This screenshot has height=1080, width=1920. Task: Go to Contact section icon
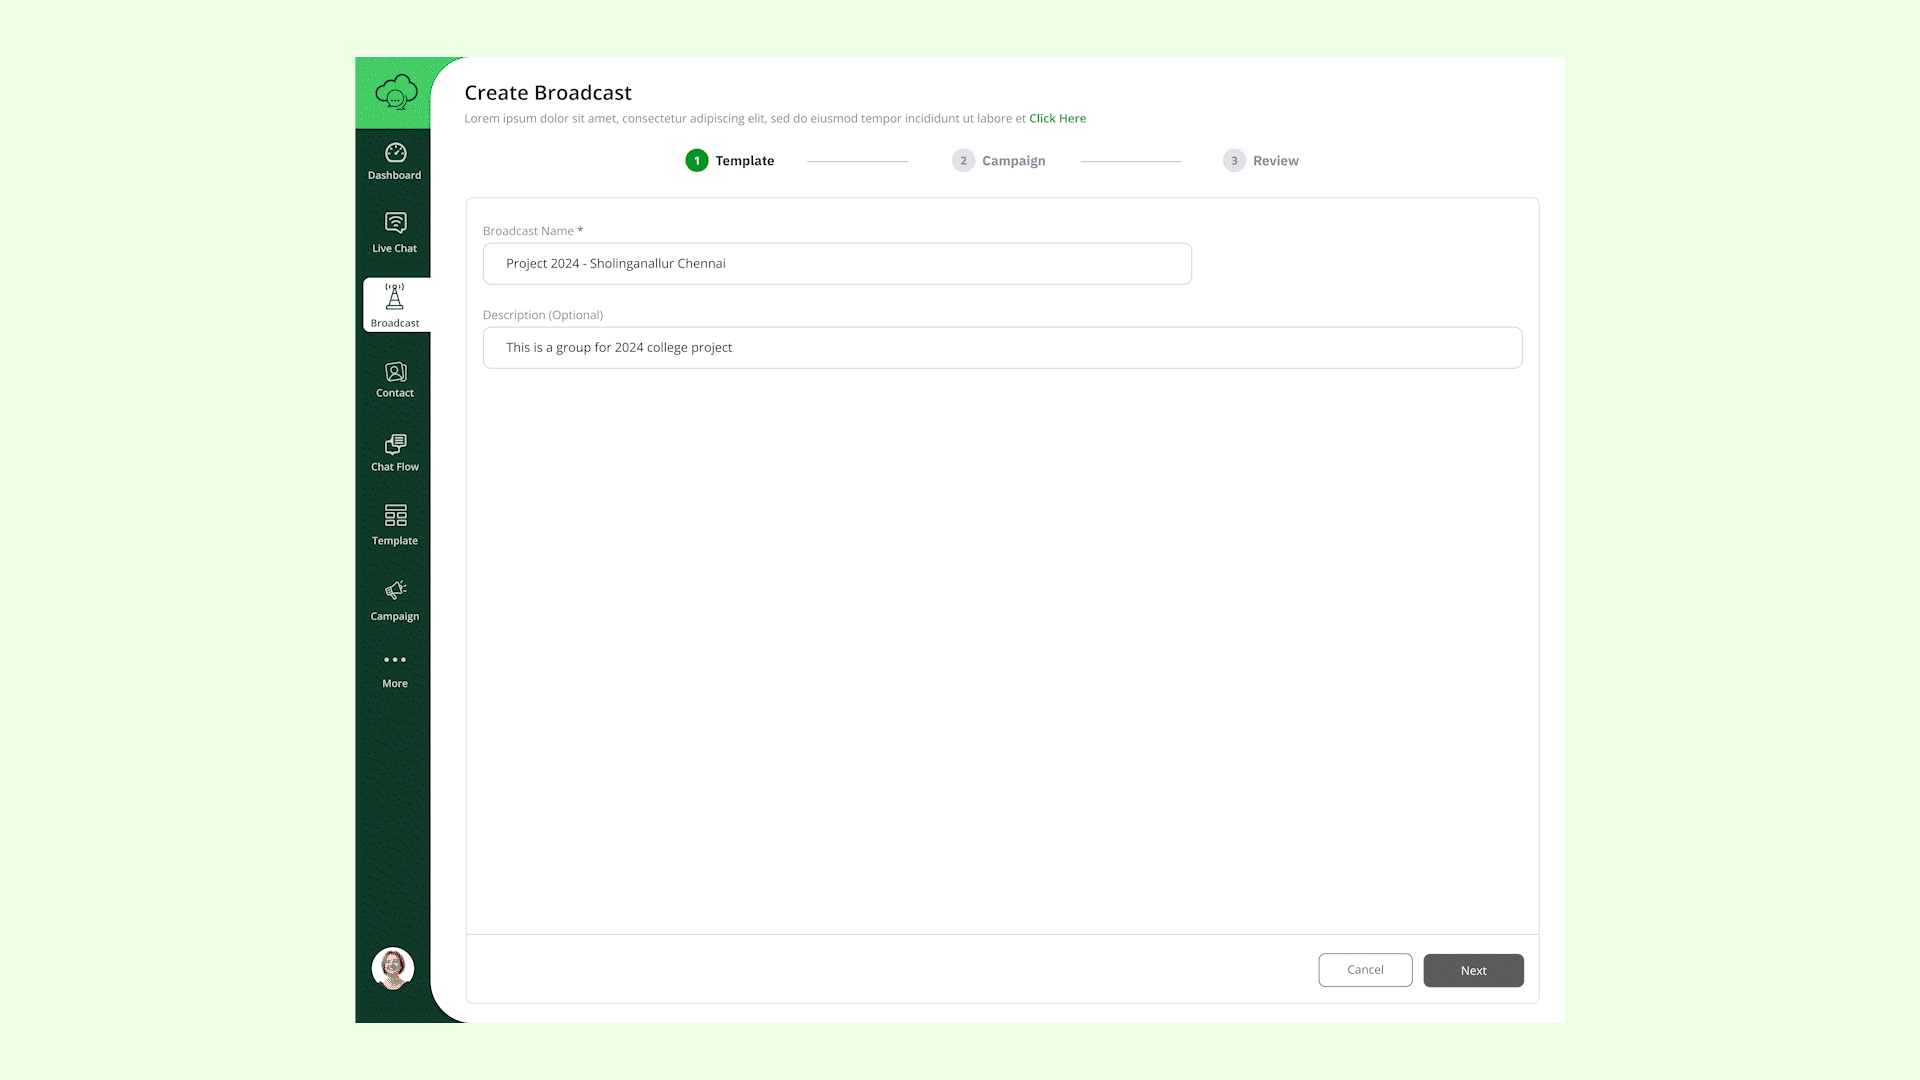pos(395,372)
